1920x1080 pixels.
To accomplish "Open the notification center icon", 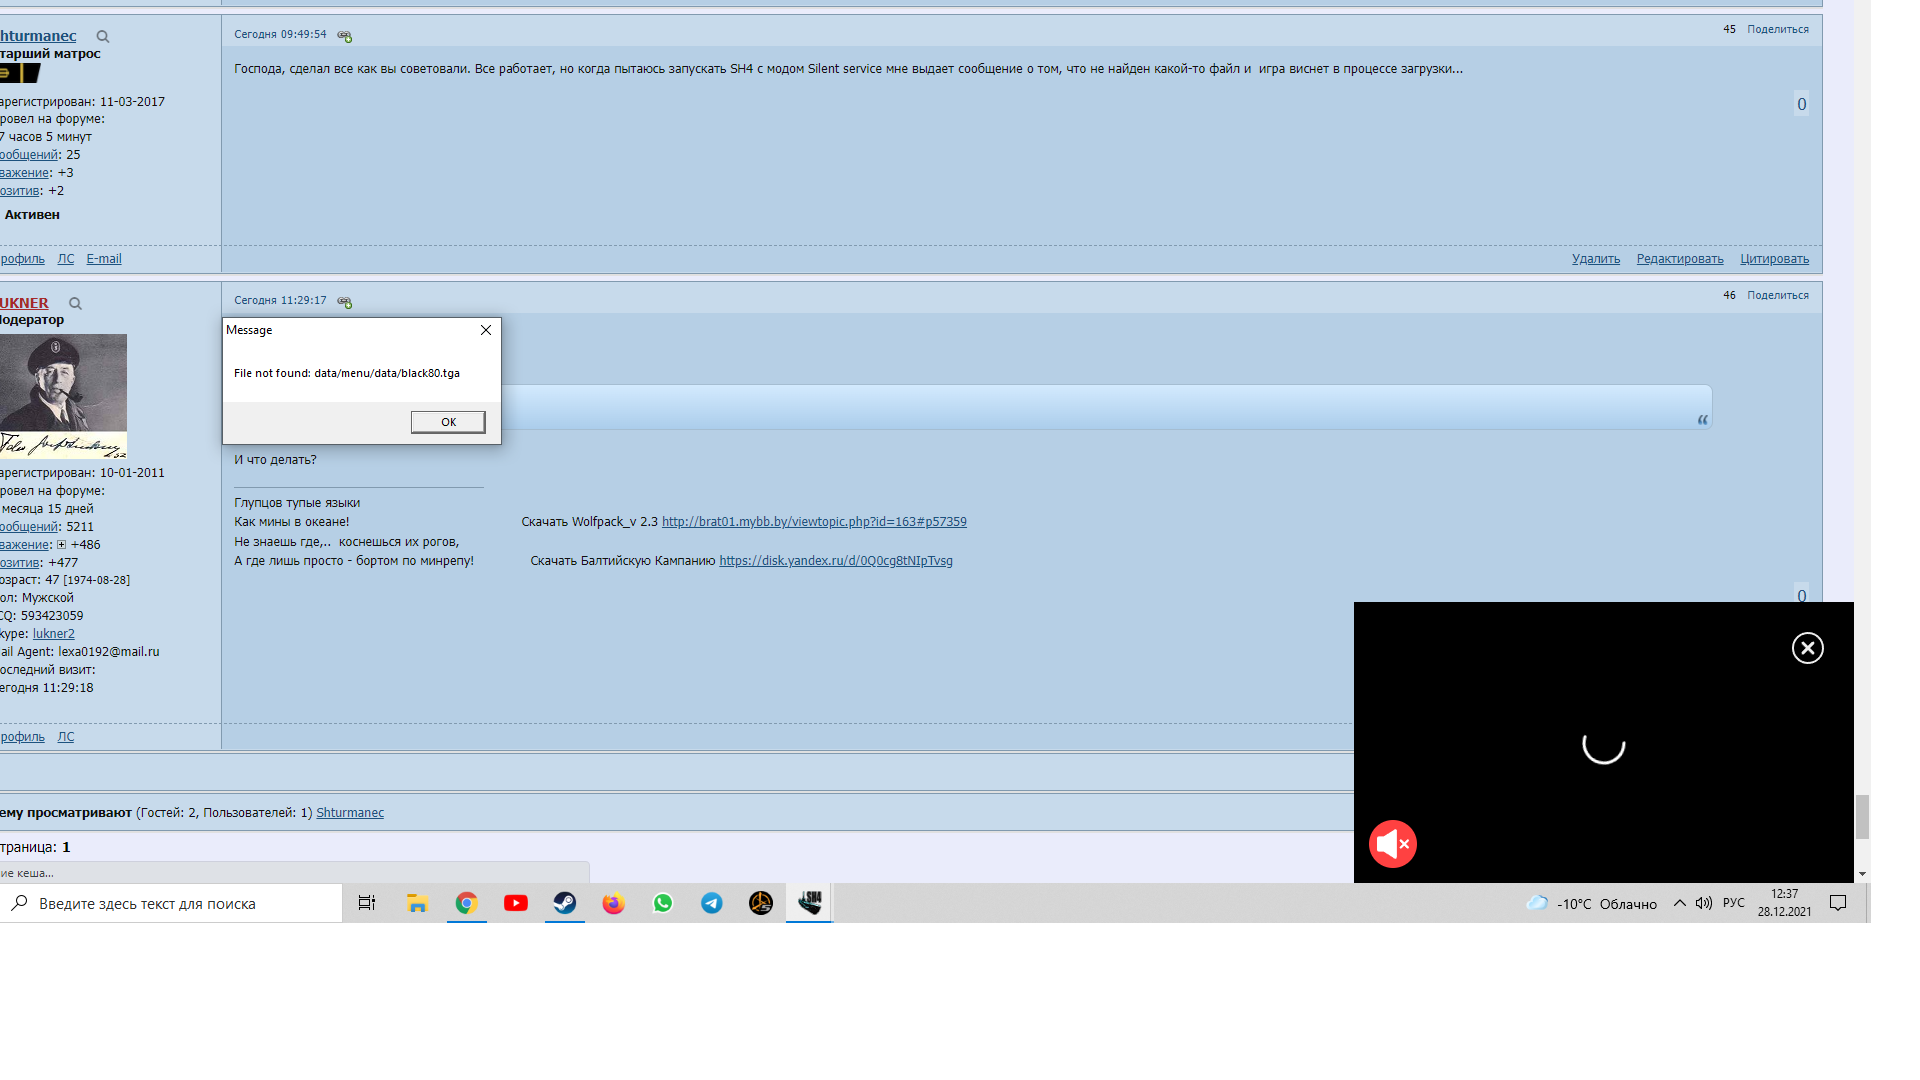I will pos(1838,903).
